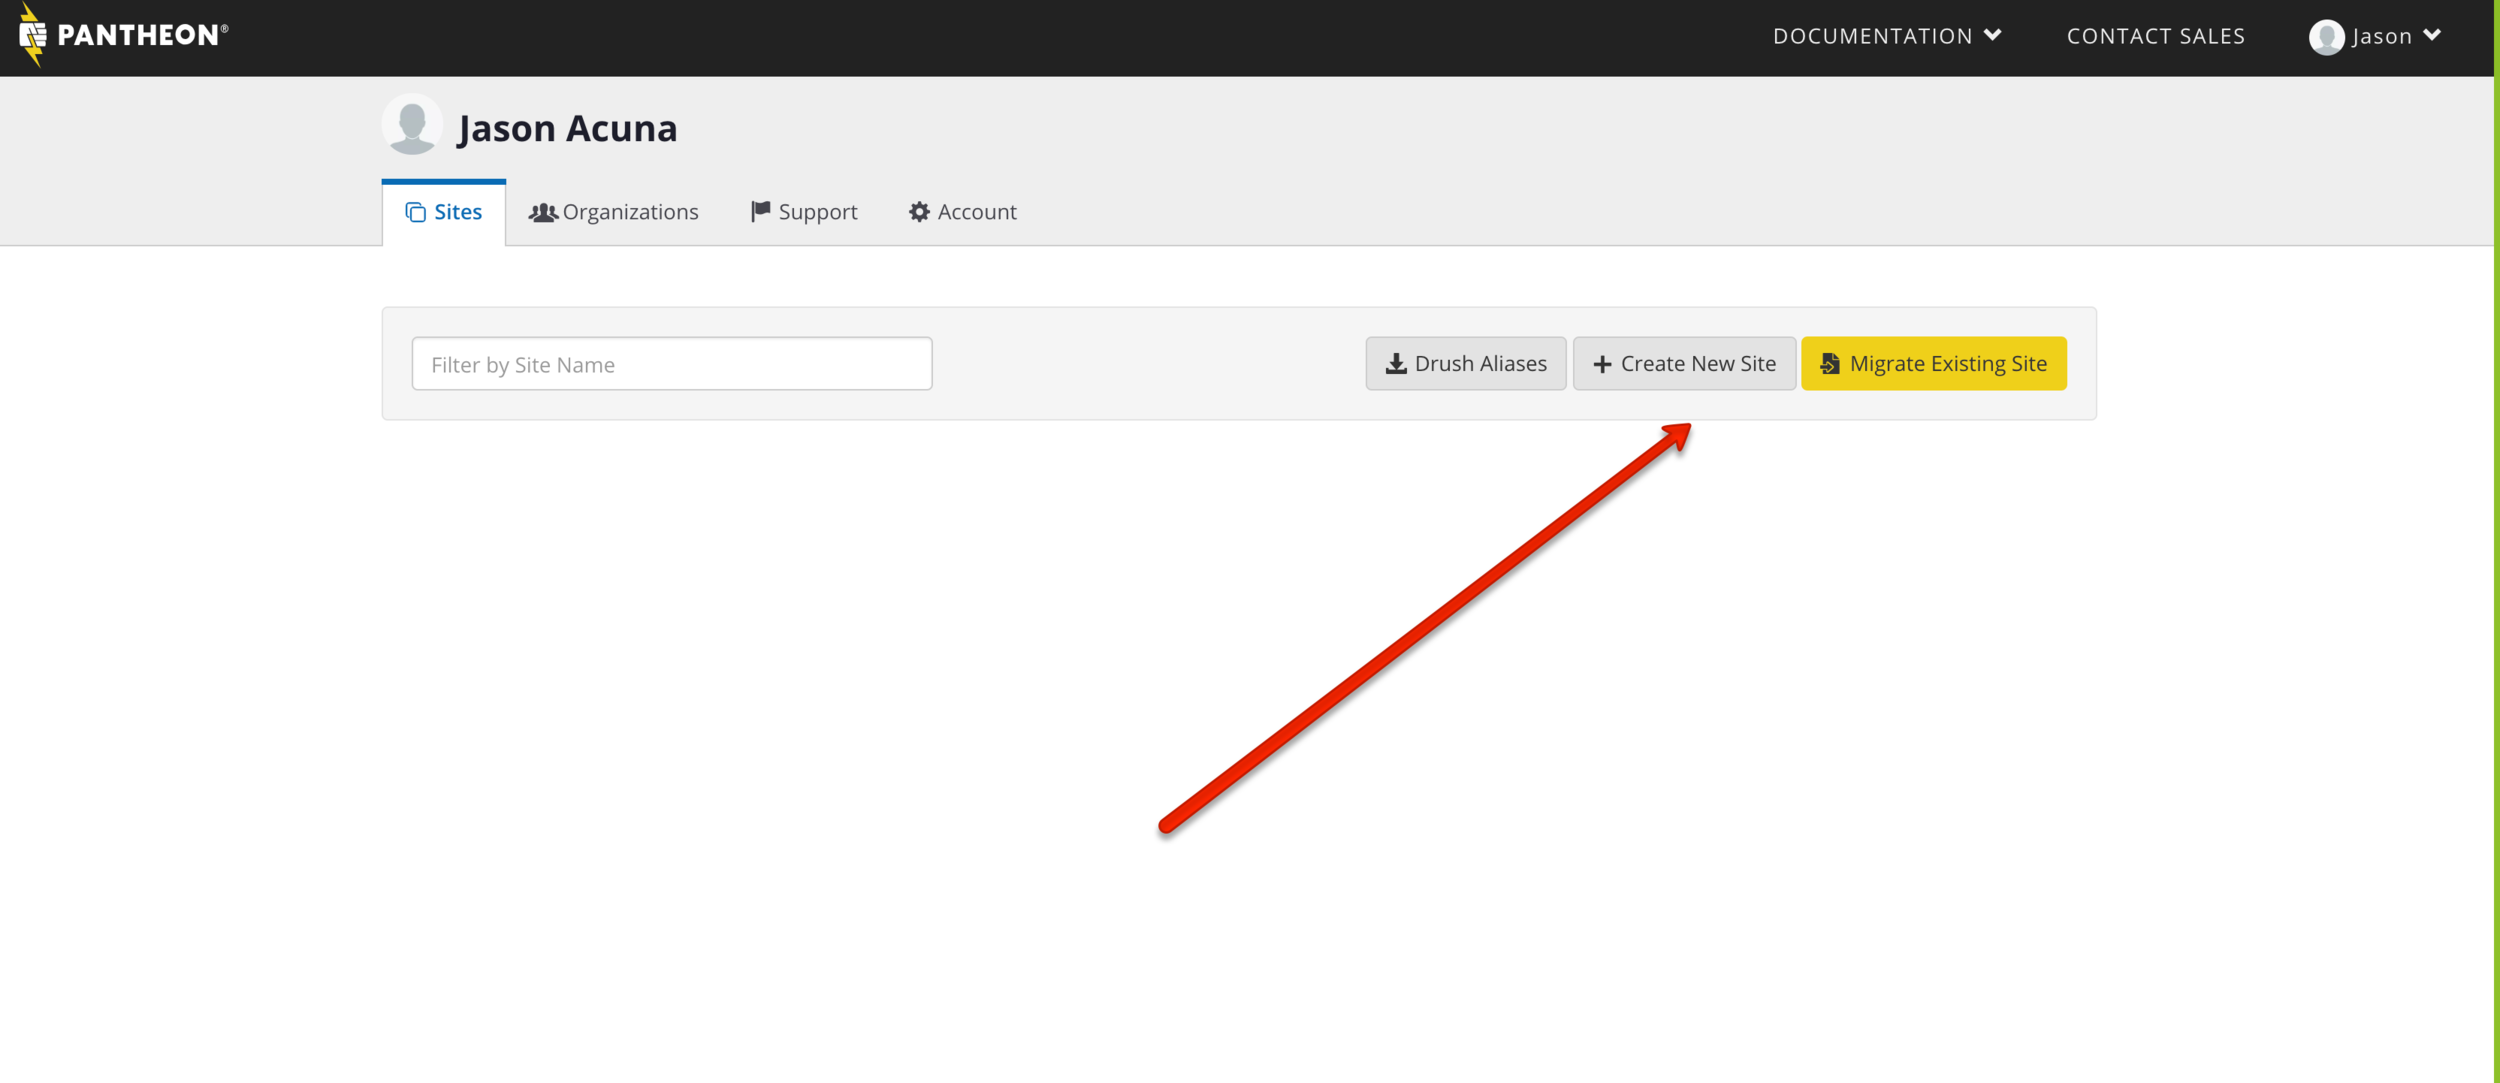The width and height of the screenshot is (2500, 1083).
Task: Click the Support flag icon
Action: 760,211
